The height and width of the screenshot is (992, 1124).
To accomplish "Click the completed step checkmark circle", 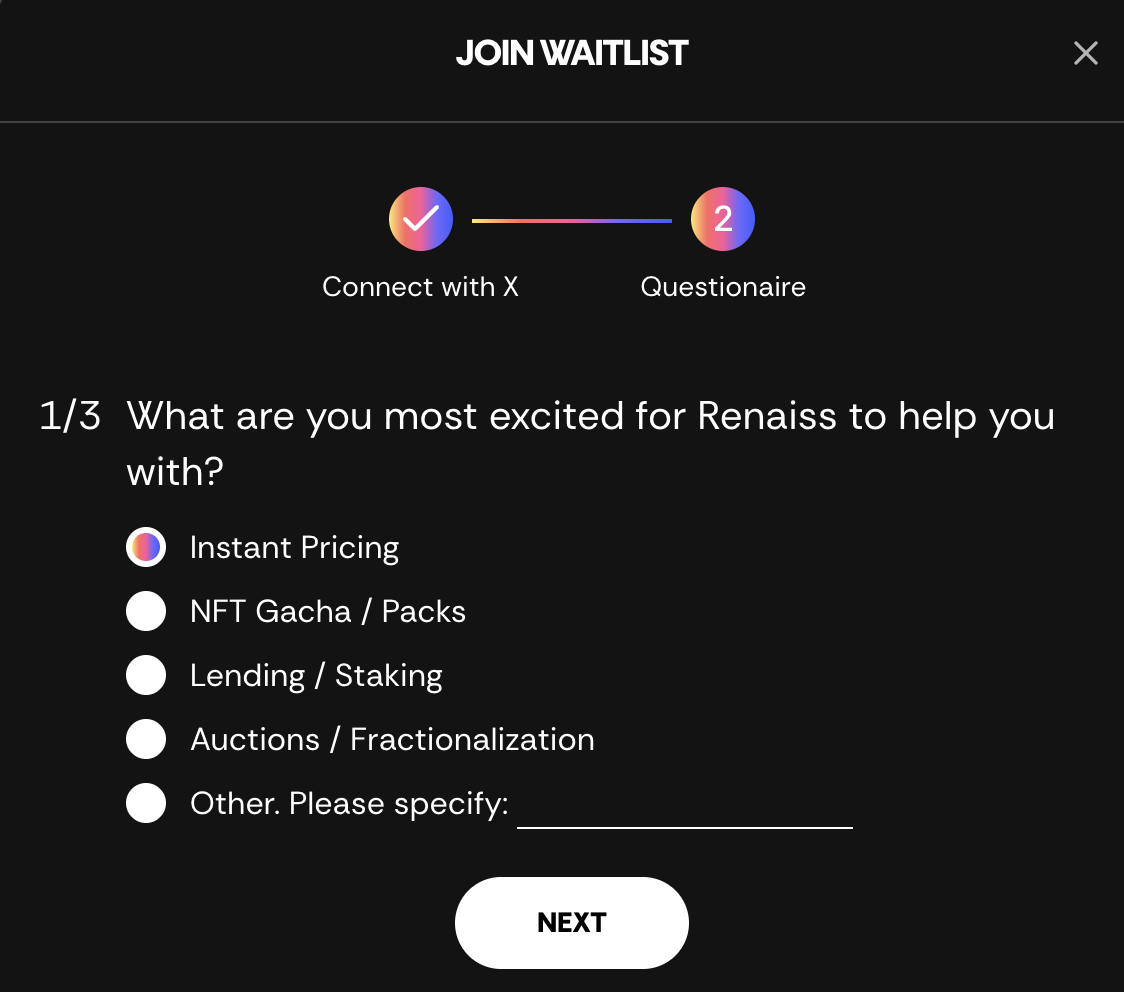I will pos(421,219).
